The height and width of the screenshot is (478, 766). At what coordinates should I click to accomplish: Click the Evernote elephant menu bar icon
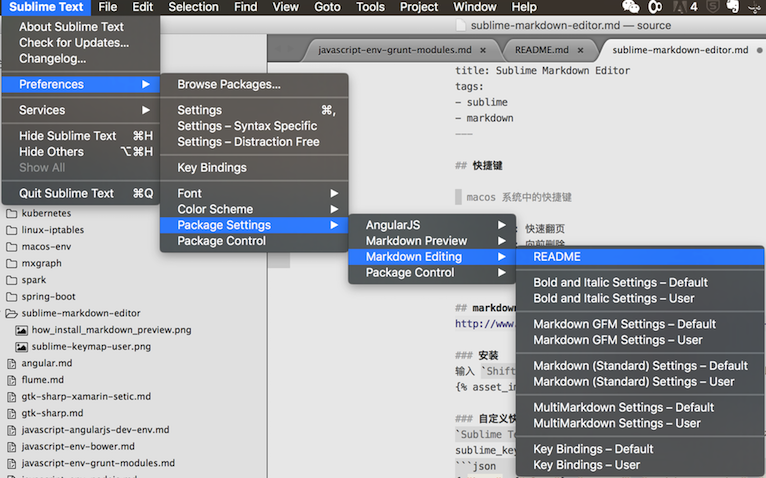pos(732,7)
